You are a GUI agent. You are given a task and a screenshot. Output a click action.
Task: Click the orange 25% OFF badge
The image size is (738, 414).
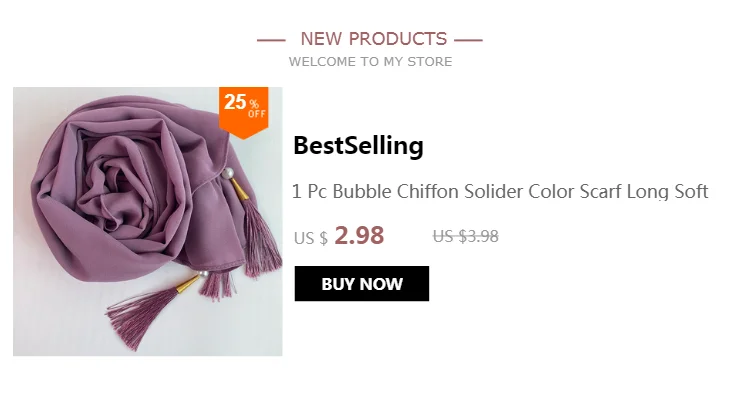[243, 112]
